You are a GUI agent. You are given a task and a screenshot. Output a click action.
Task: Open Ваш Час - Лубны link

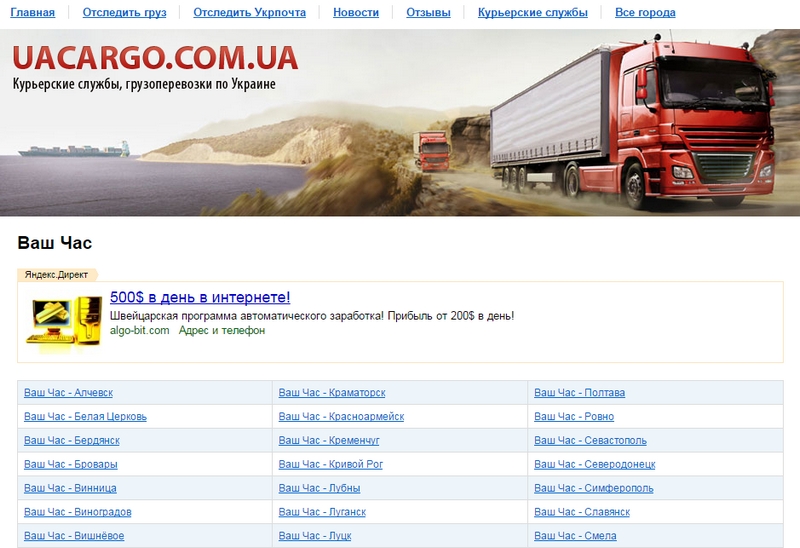tap(319, 488)
